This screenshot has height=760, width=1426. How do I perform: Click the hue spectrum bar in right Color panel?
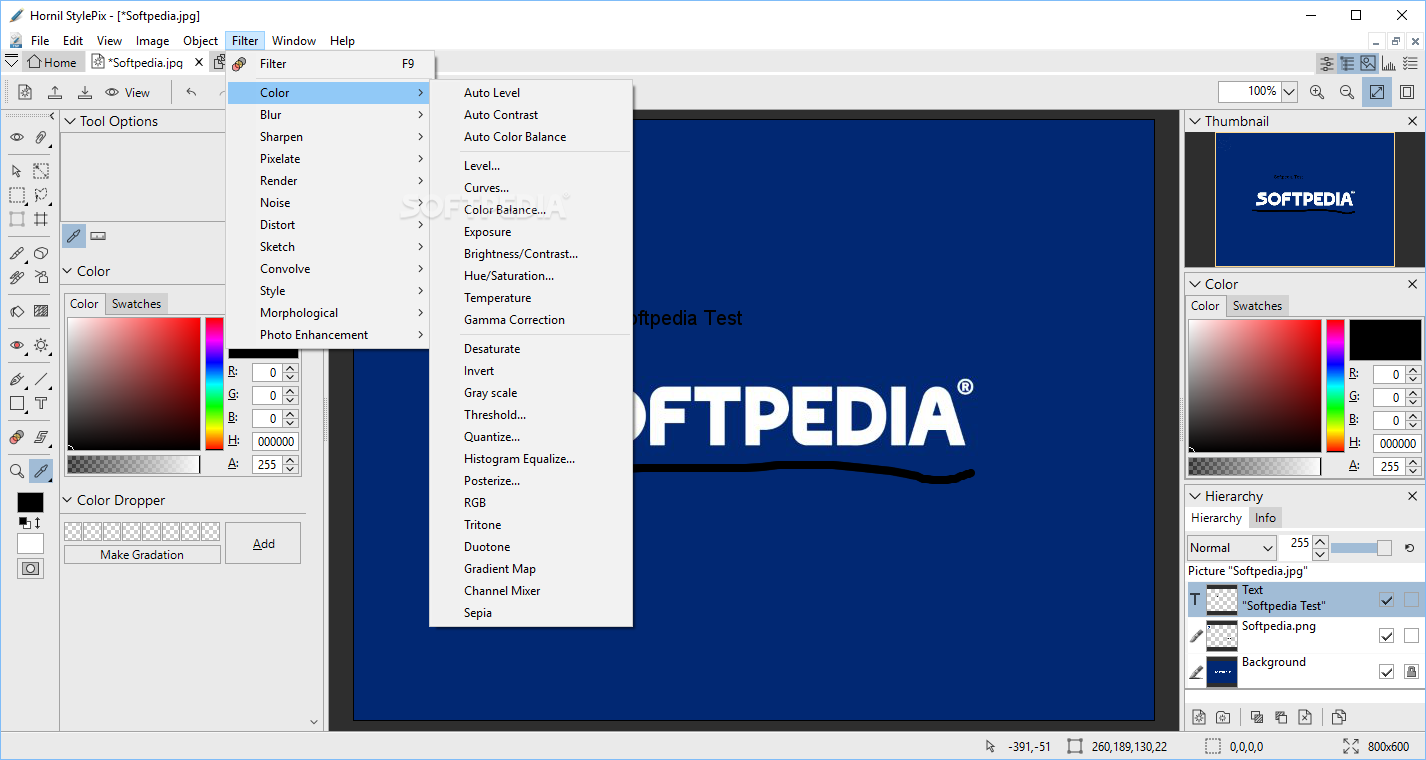coord(1334,386)
